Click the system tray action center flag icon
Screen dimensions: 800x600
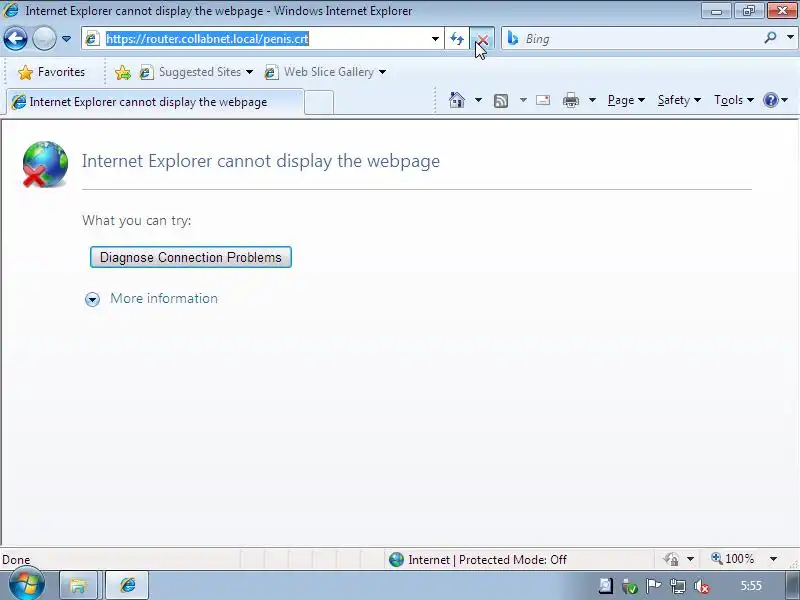tap(653, 586)
